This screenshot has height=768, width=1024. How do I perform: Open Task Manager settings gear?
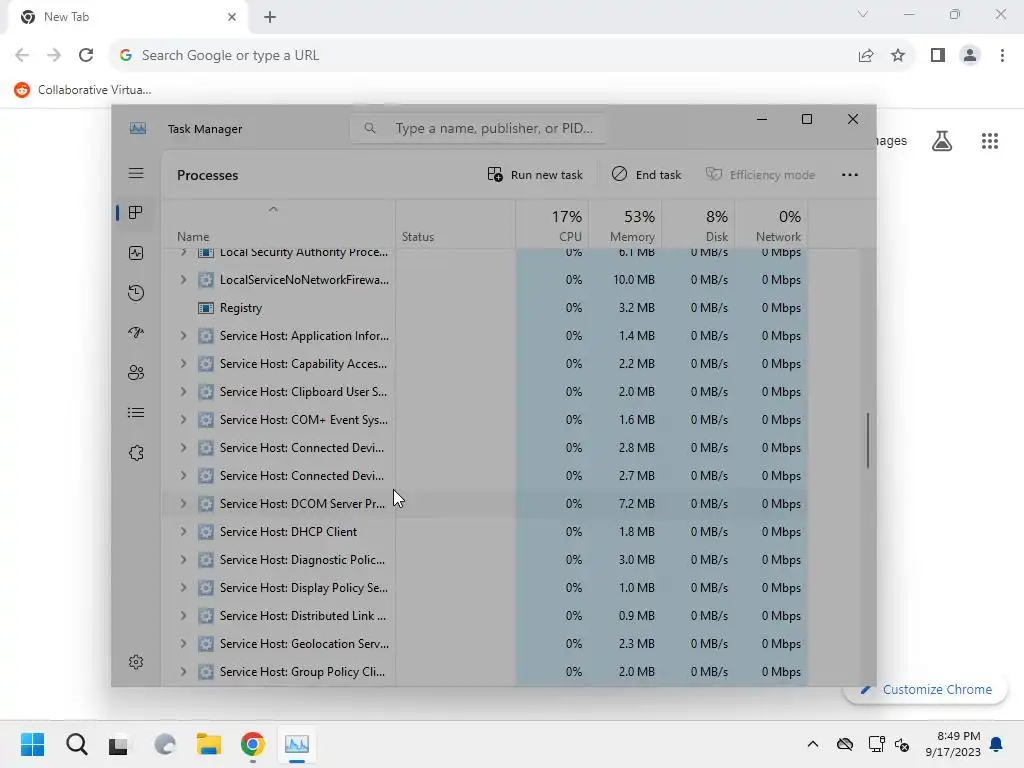tap(136, 662)
